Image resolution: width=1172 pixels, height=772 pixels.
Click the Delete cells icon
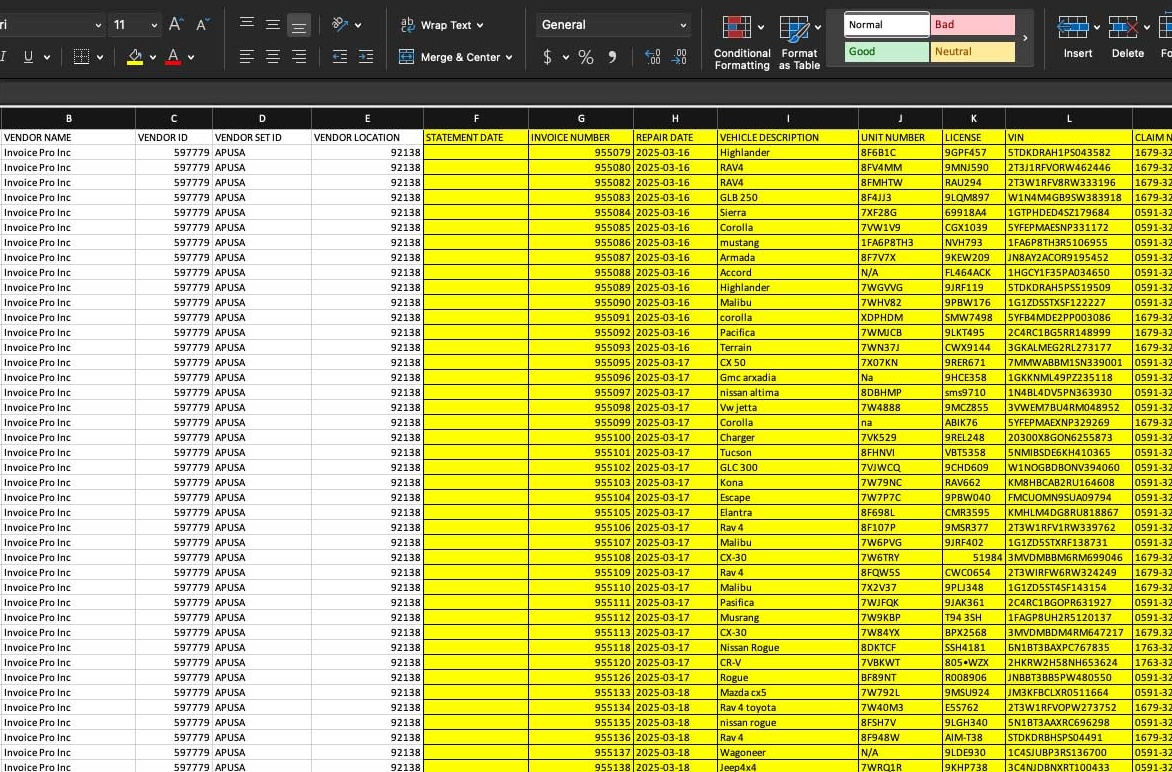click(x=1123, y=27)
